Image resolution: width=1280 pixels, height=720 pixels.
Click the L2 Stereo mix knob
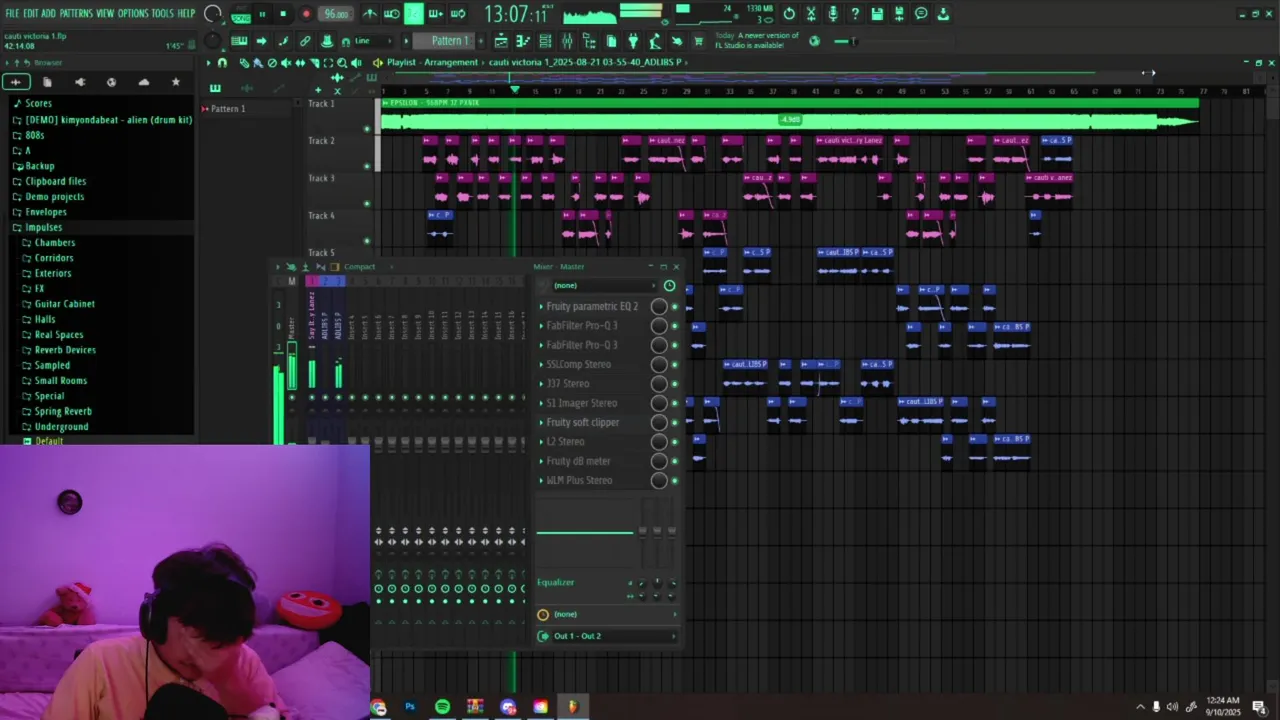pos(659,442)
